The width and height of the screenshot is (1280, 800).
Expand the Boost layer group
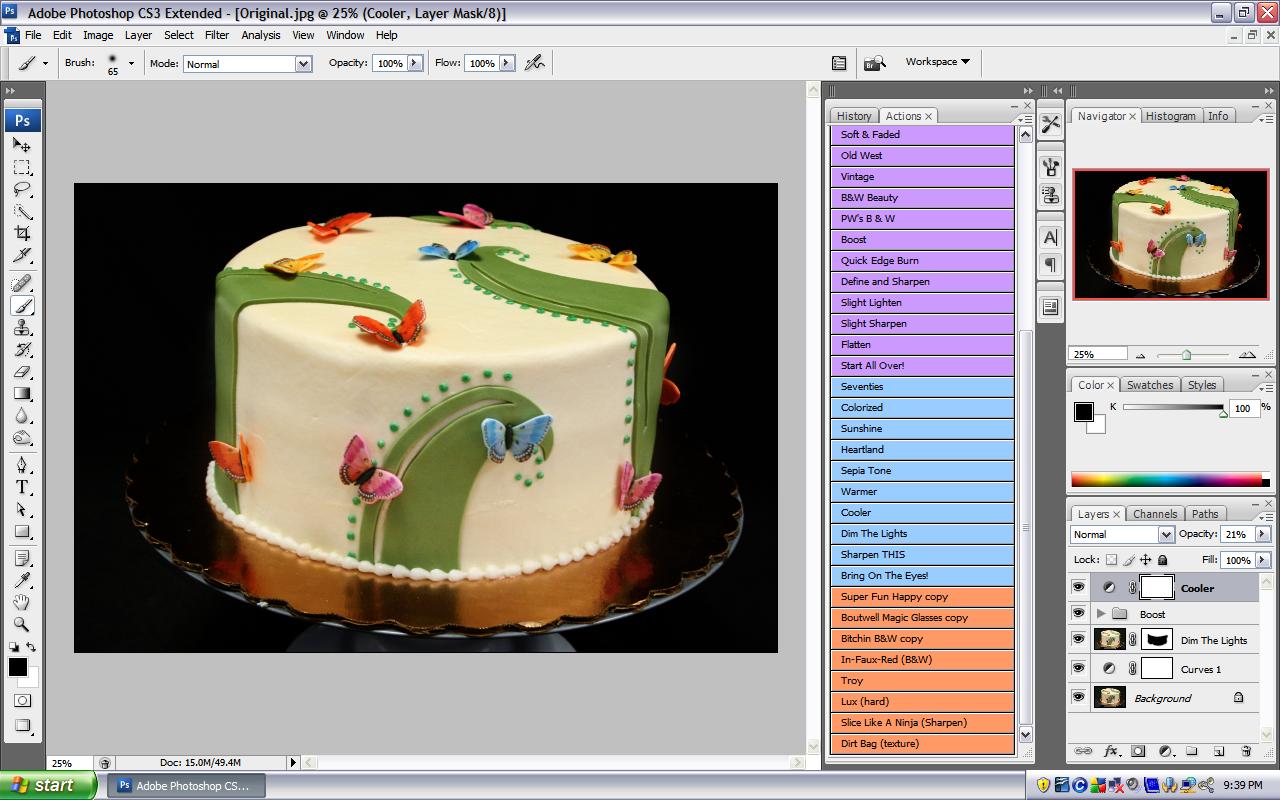1101,614
